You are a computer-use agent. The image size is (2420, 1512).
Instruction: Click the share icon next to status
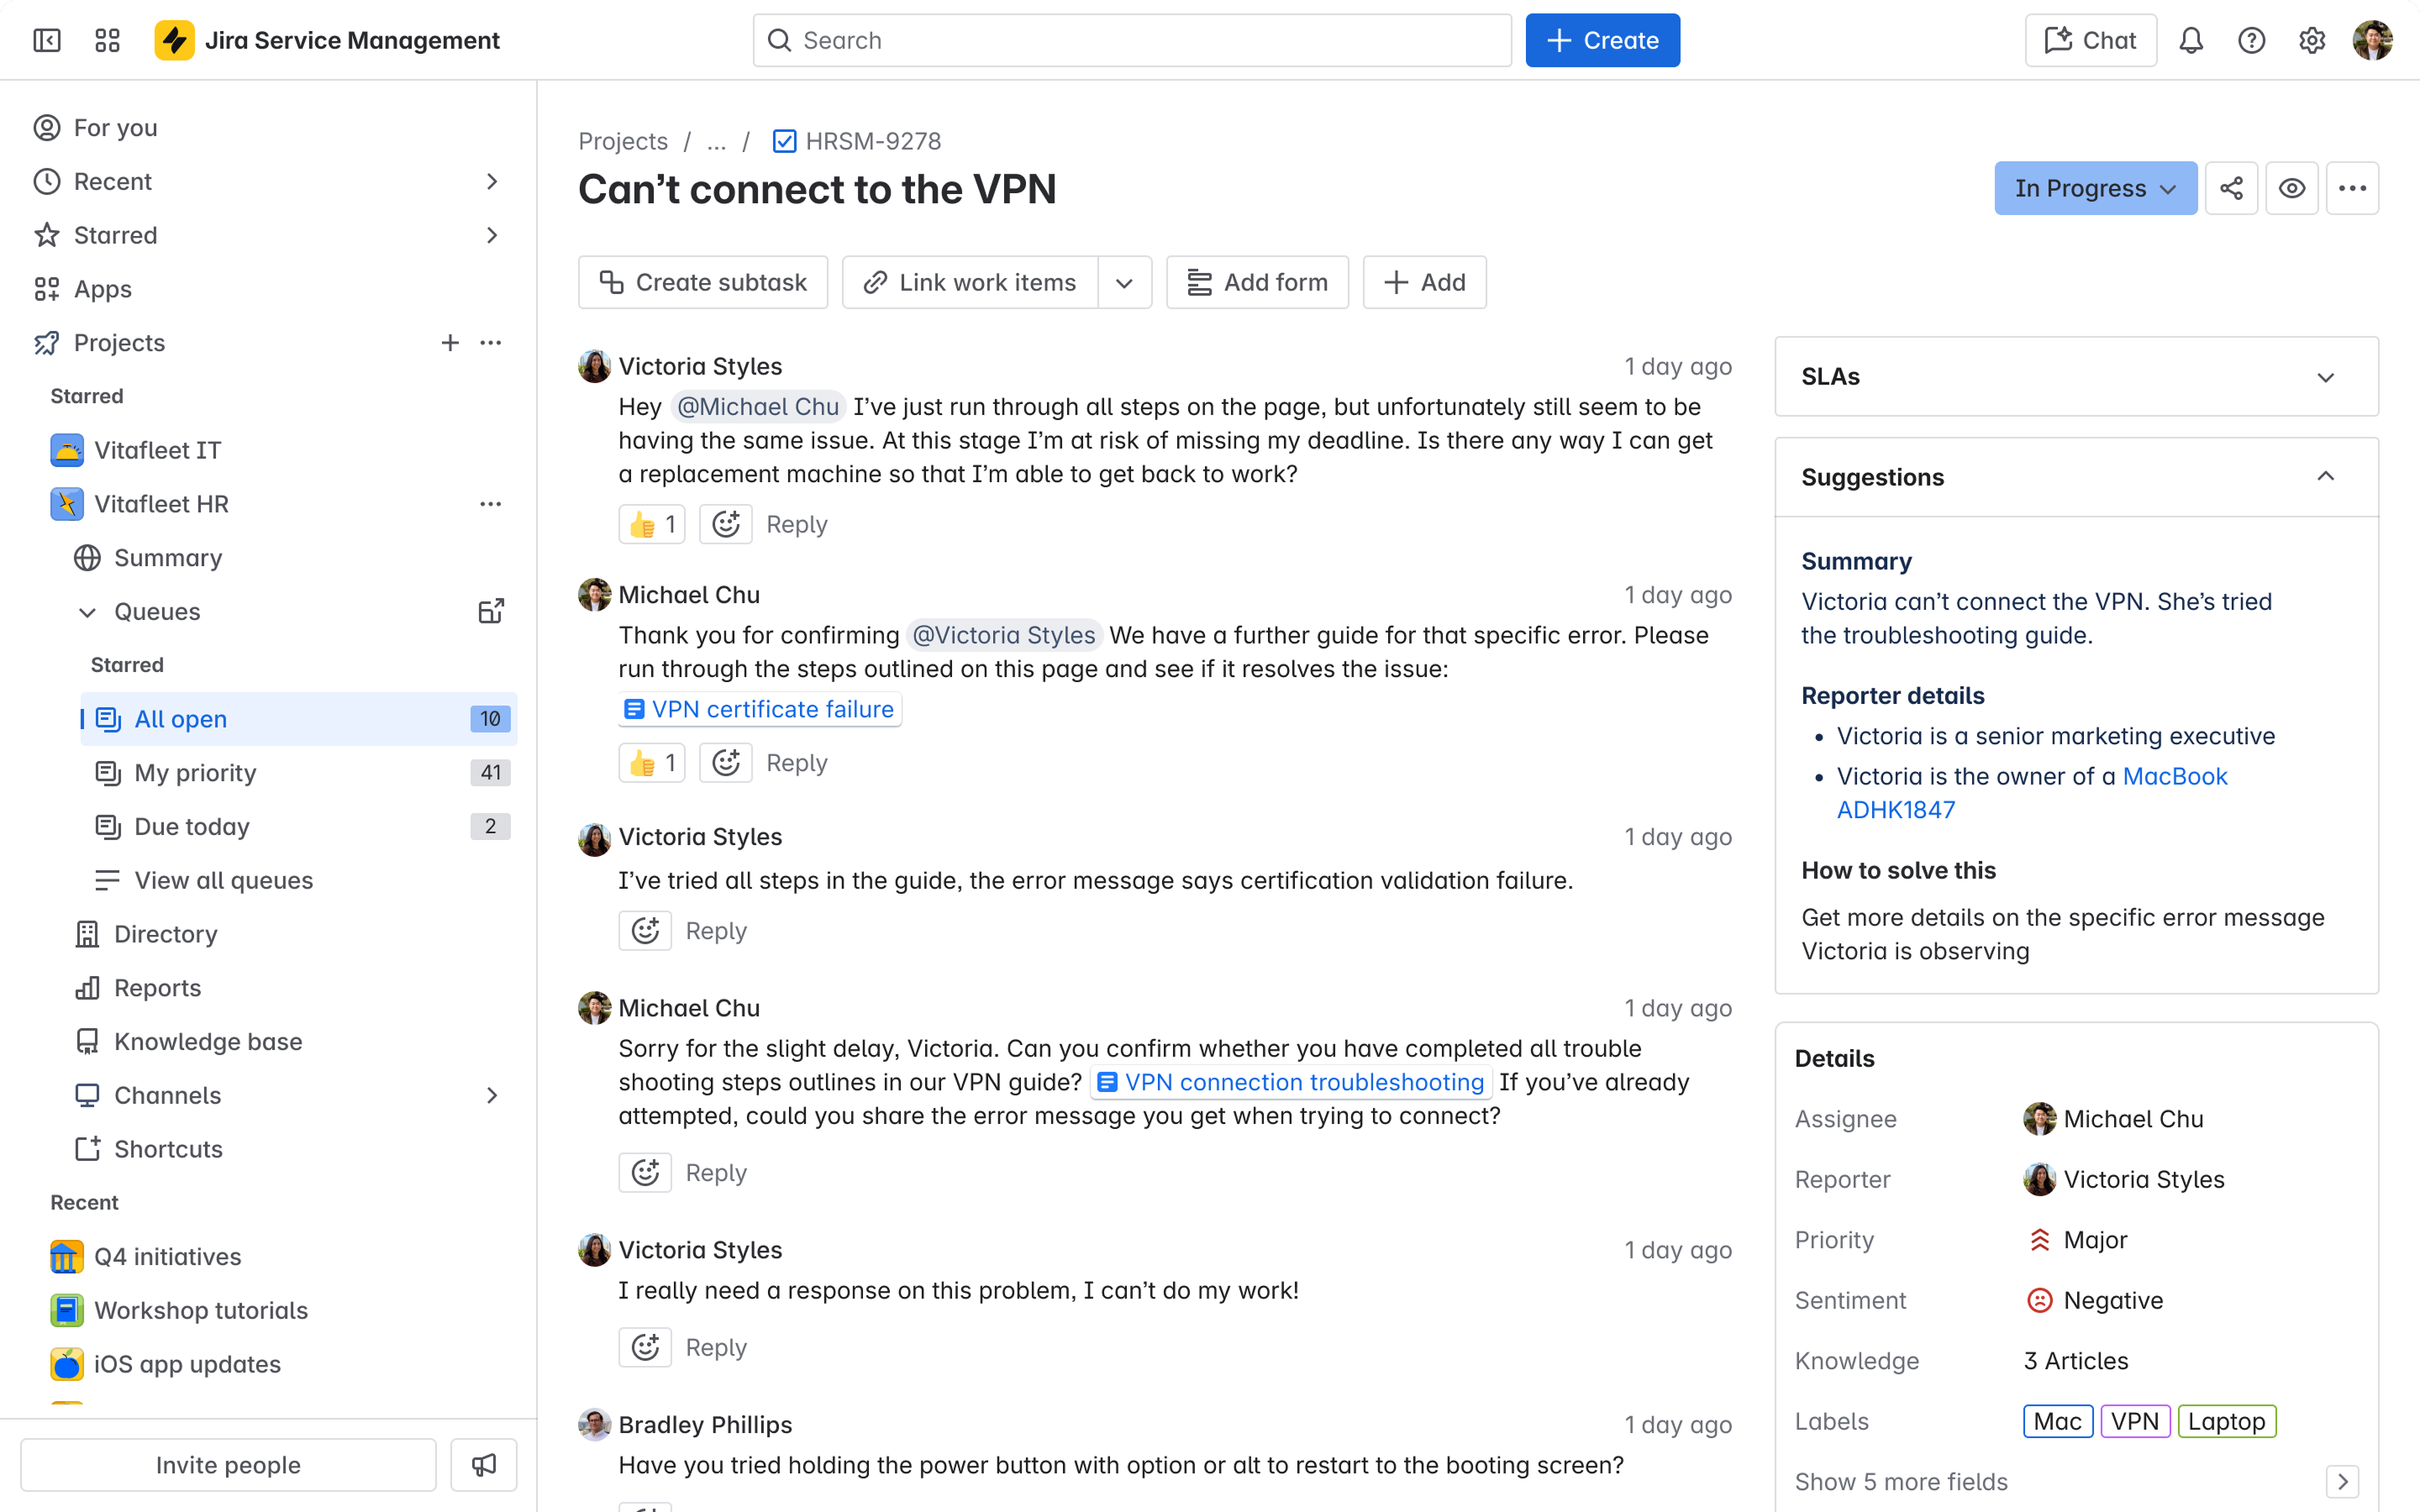coord(2231,188)
